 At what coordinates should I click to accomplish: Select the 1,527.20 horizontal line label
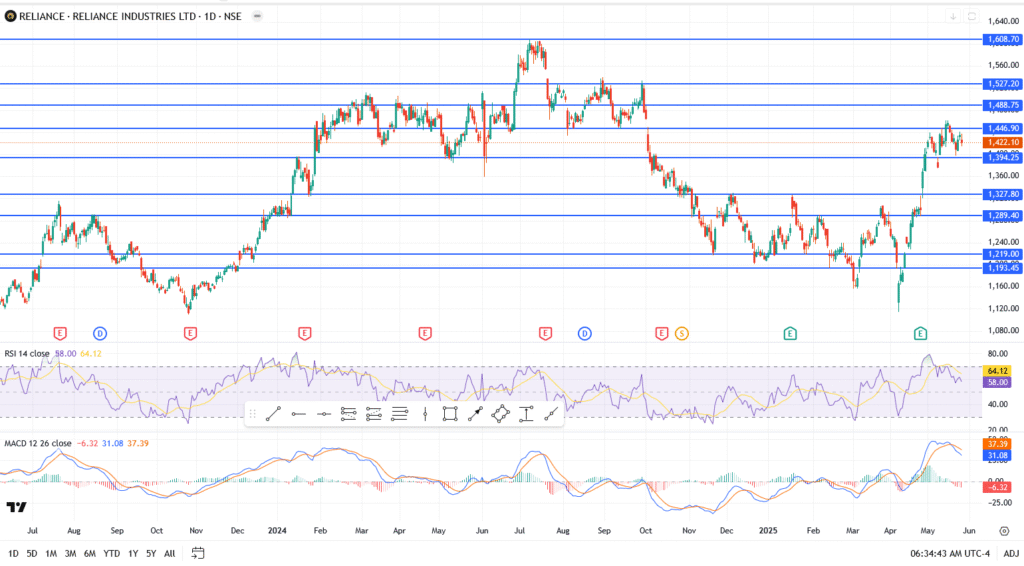[x=1003, y=84]
